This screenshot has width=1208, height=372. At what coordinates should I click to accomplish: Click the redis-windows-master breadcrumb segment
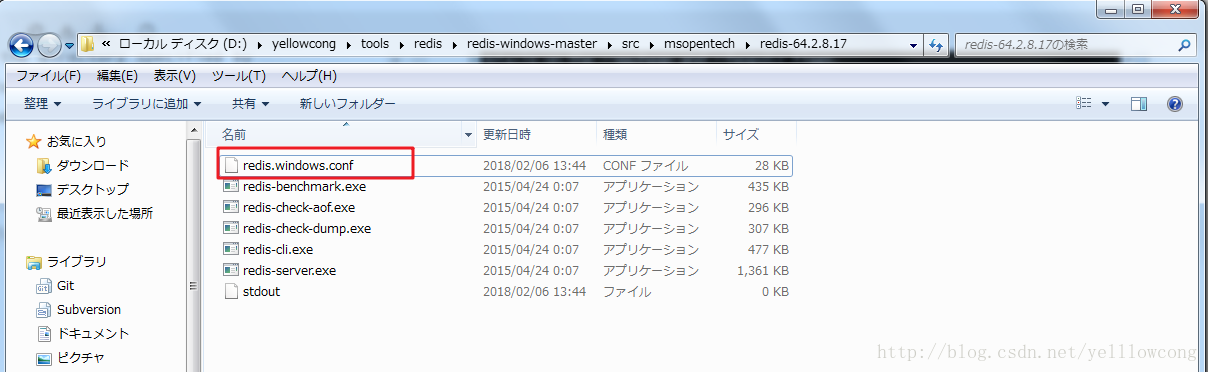(x=531, y=45)
